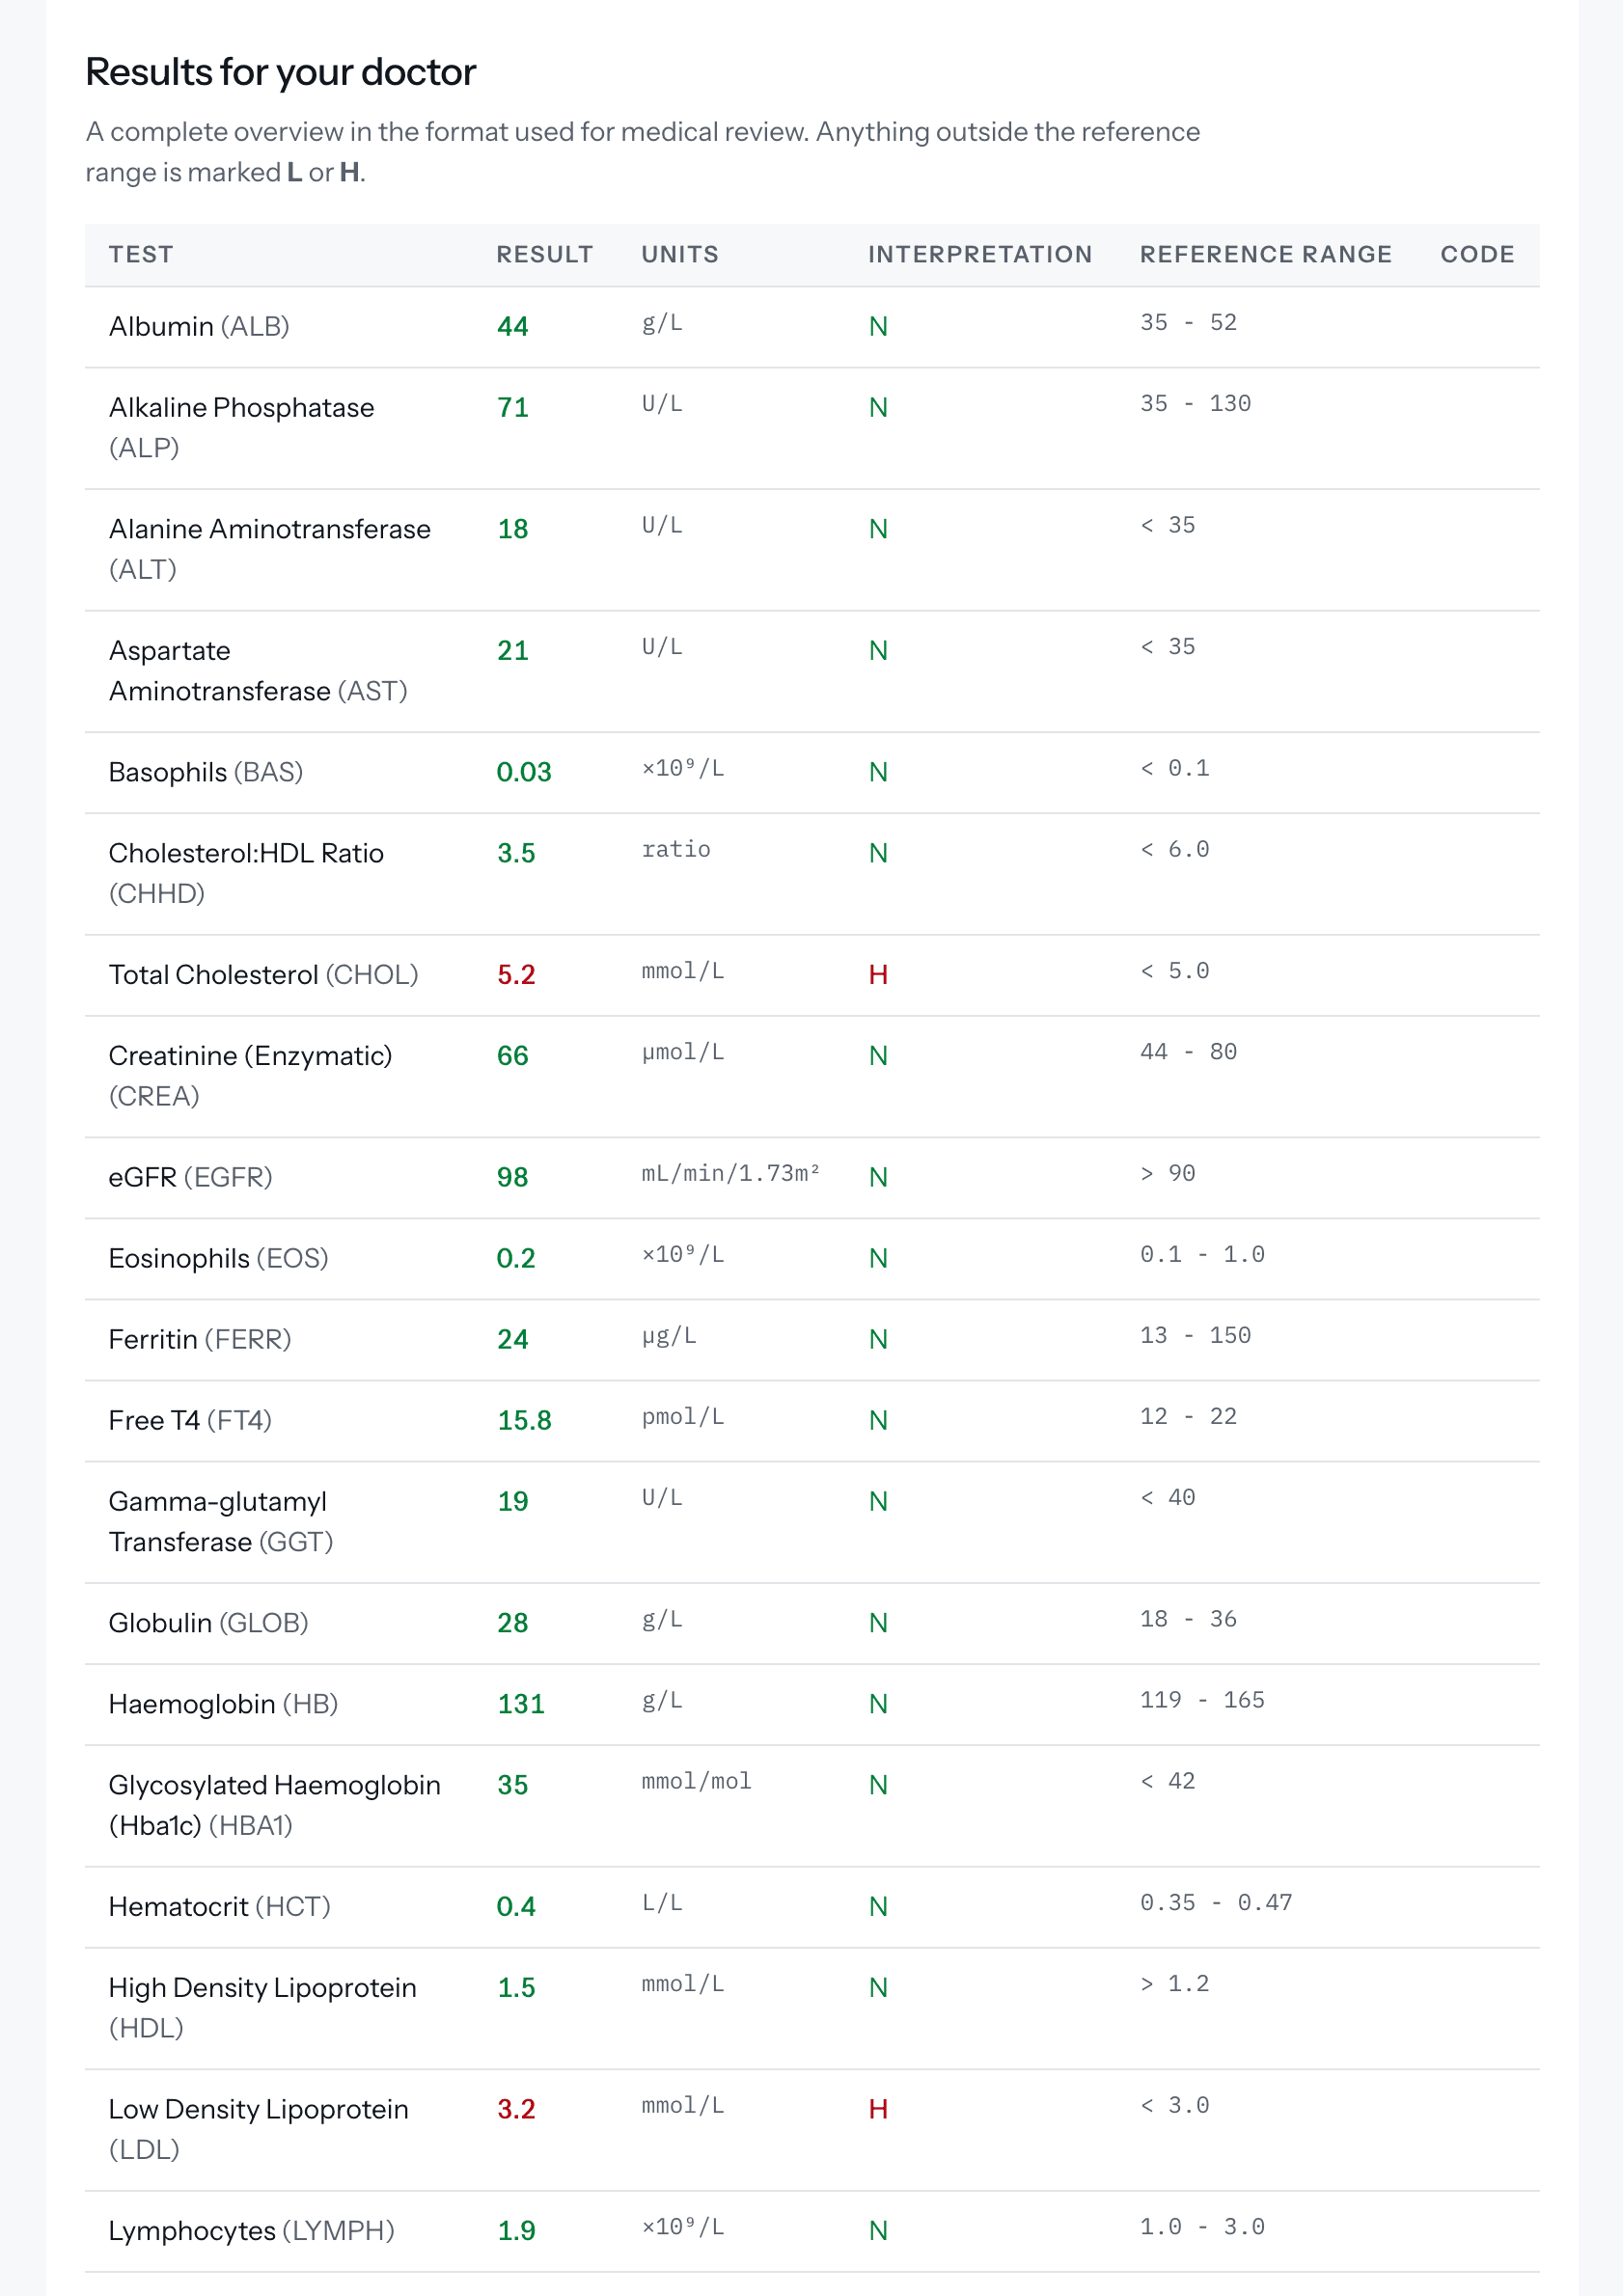Click the Ferritin result value 24
The image size is (1623, 2296).
pos(513,1339)
